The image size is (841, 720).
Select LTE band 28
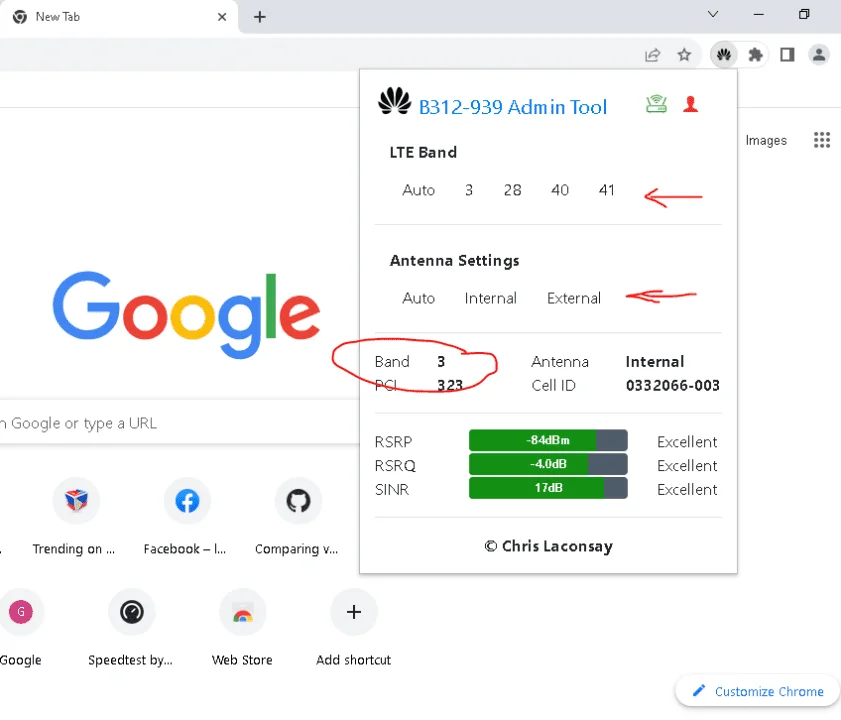click(512, 190)
